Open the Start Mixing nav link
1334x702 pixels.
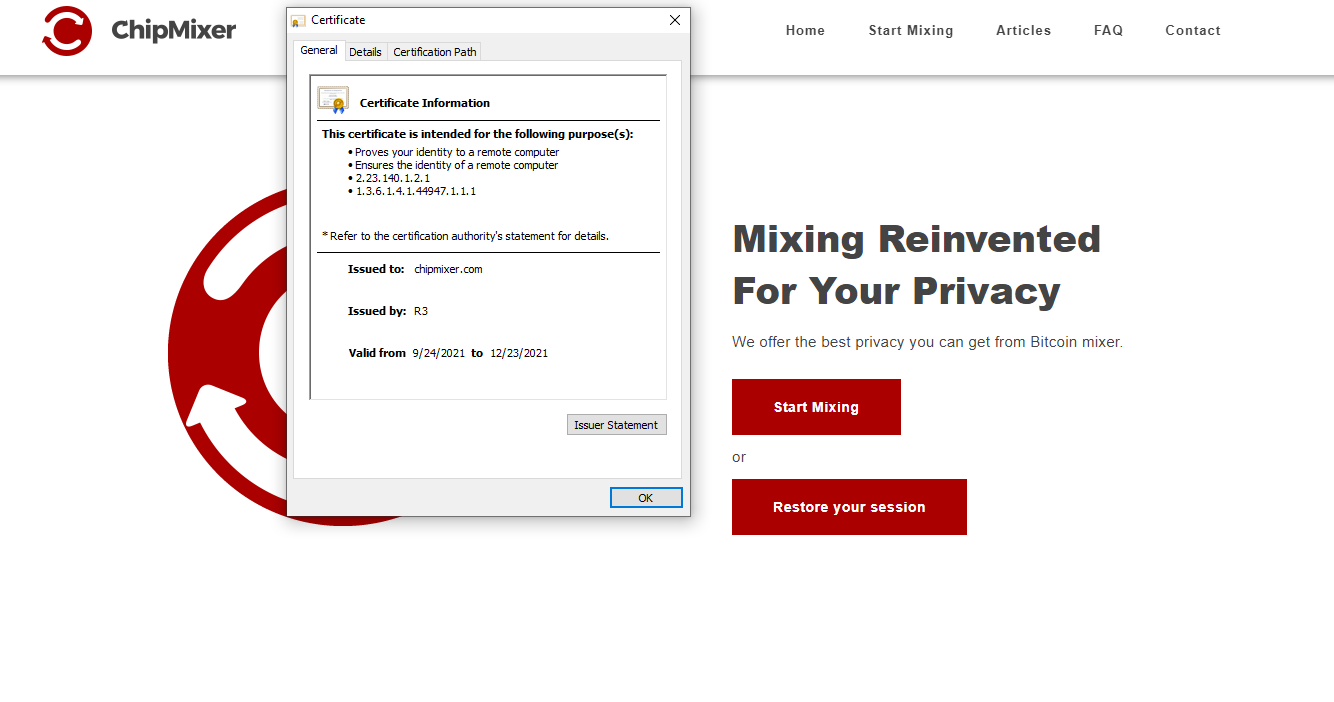point(911,31)
